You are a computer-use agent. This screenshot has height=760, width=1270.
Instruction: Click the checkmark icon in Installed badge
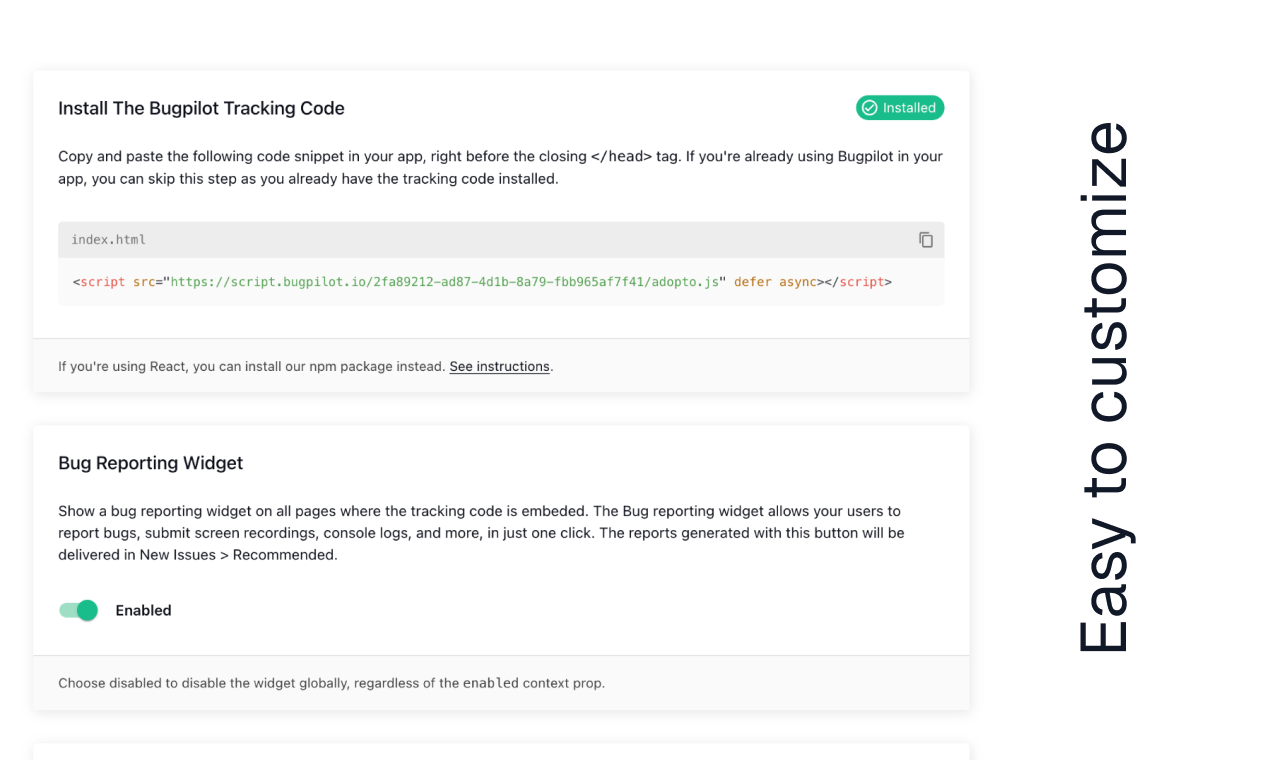click(x=870, y=108)
